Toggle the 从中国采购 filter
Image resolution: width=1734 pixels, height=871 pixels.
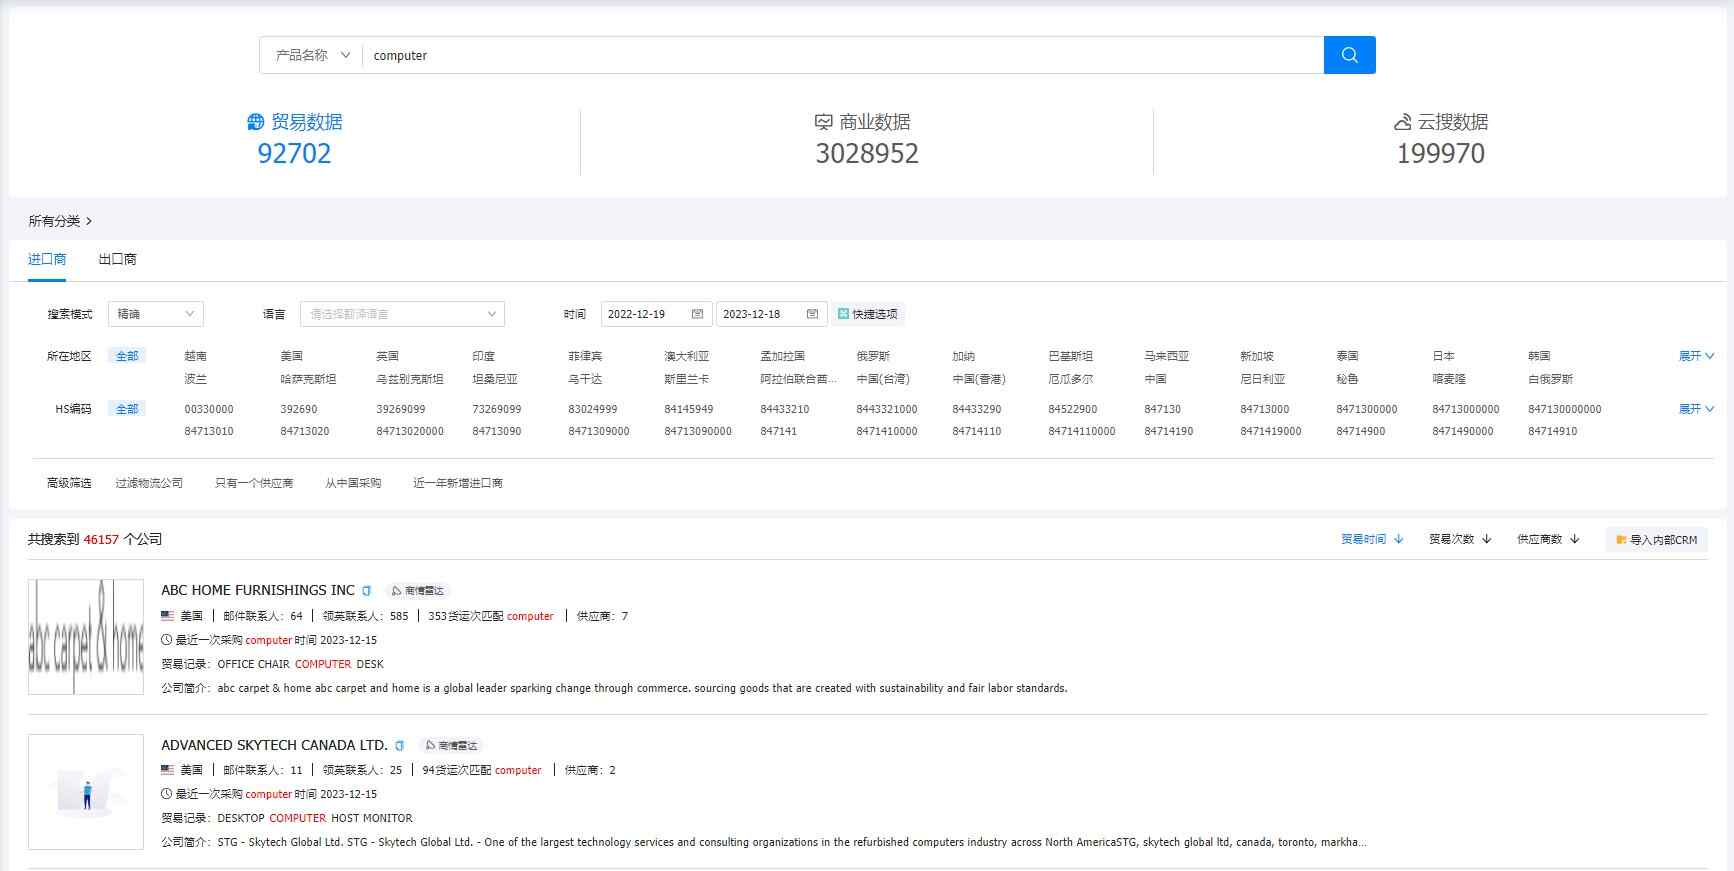point(353,483)
